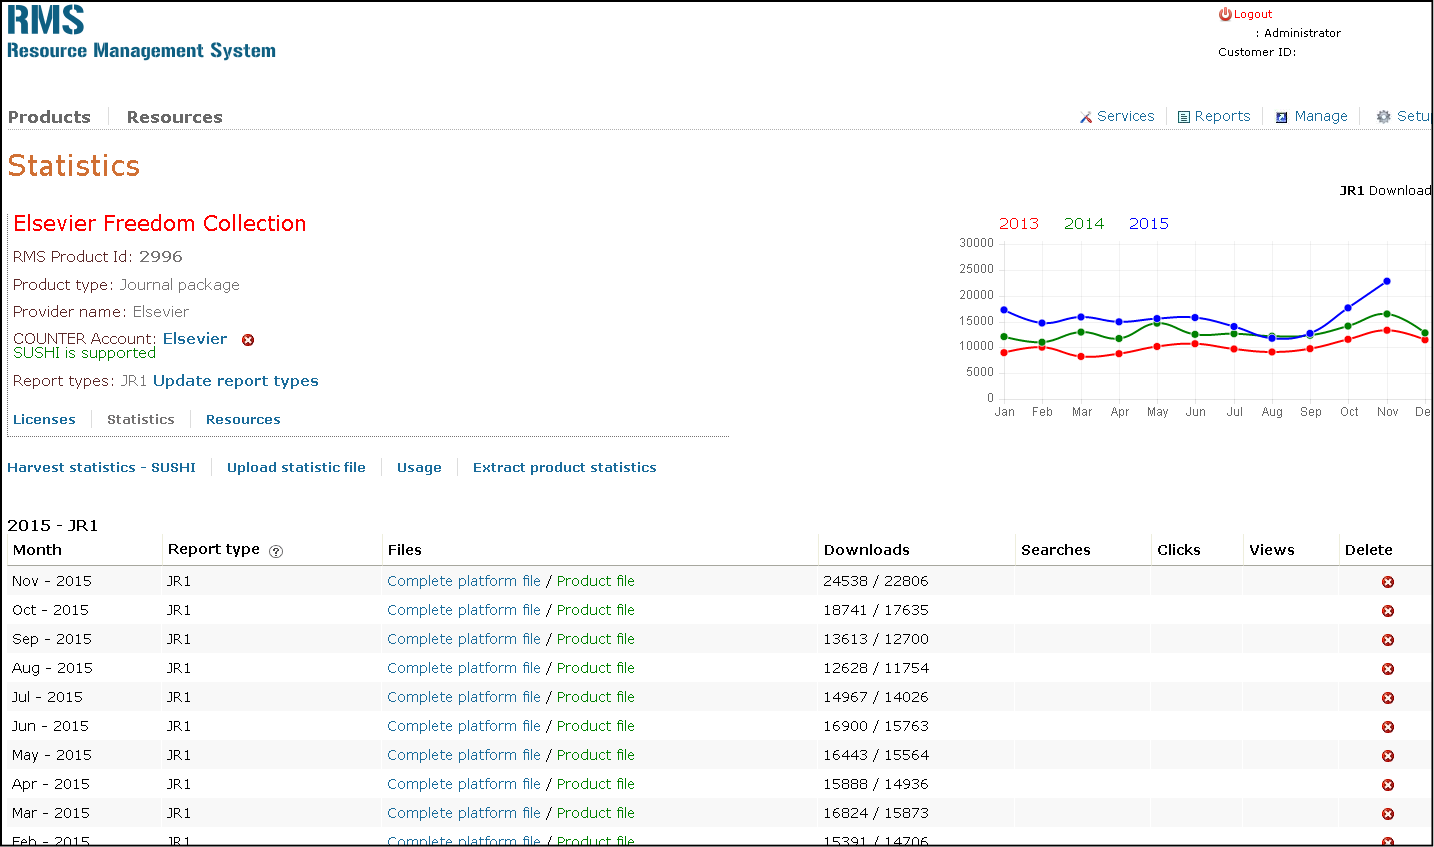Switch to the Licenses tab
This screenshot has width=1434, height=847.
(x=44, y=420)
